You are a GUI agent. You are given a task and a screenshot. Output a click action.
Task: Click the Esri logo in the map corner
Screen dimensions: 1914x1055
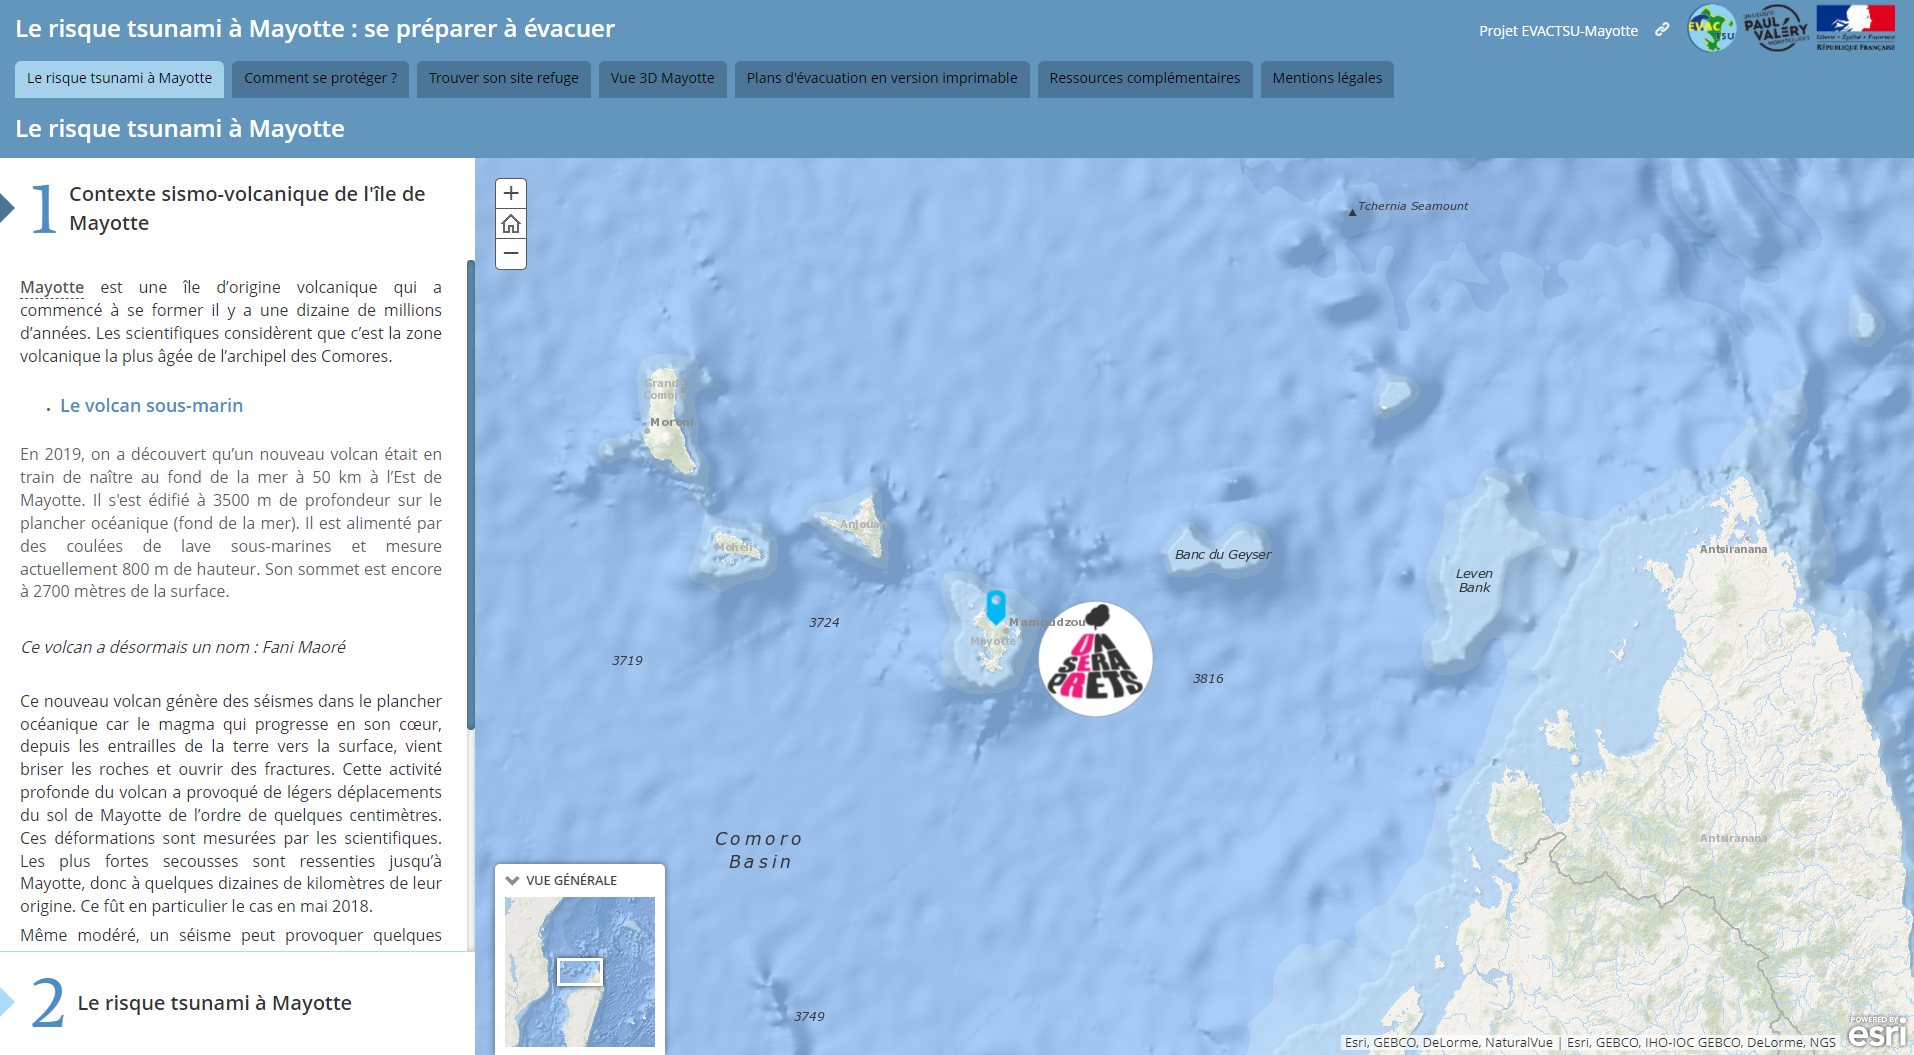(x=1877, y=1032)
